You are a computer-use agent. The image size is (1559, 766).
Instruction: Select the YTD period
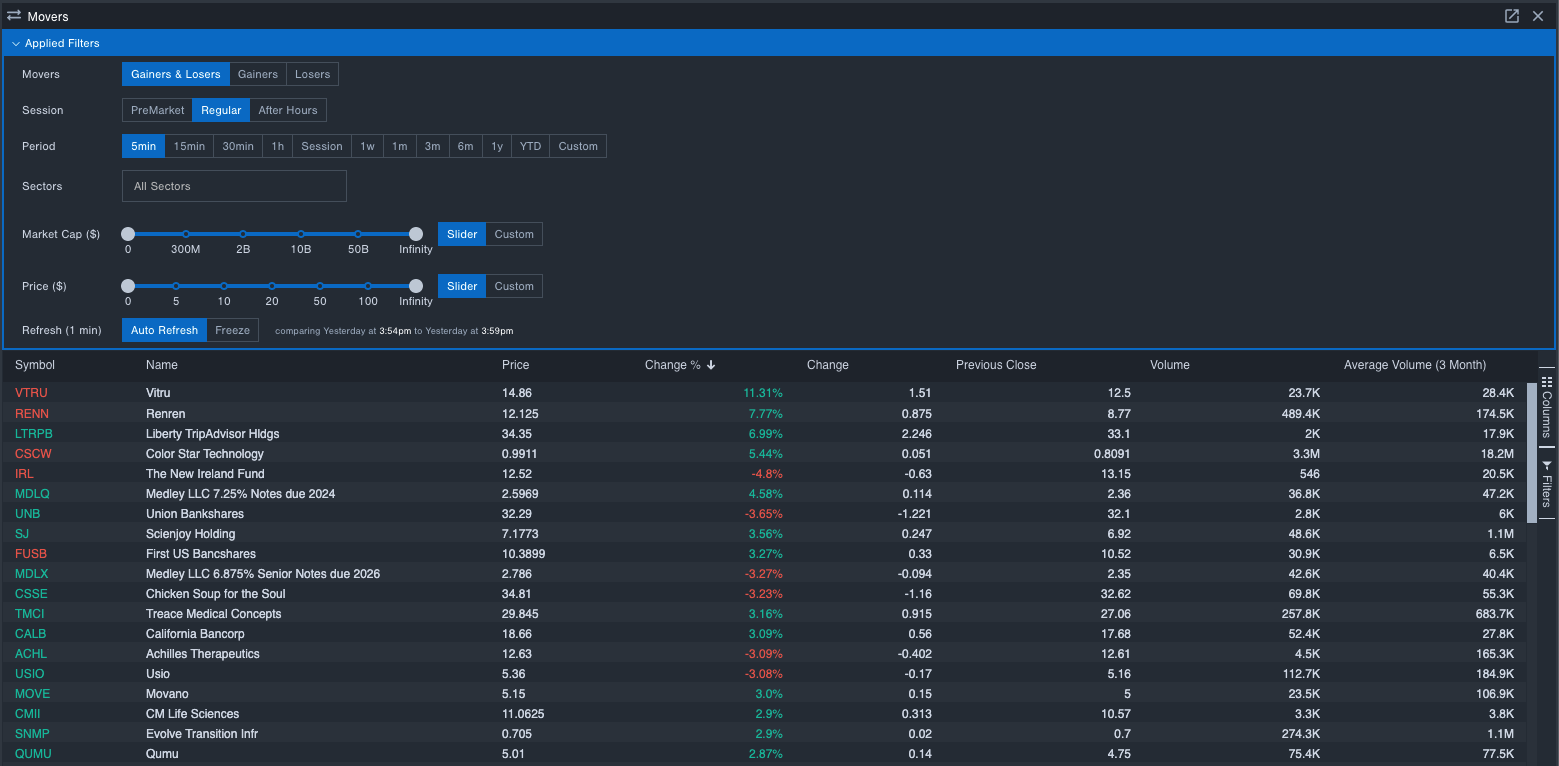[x=530, y=146]
